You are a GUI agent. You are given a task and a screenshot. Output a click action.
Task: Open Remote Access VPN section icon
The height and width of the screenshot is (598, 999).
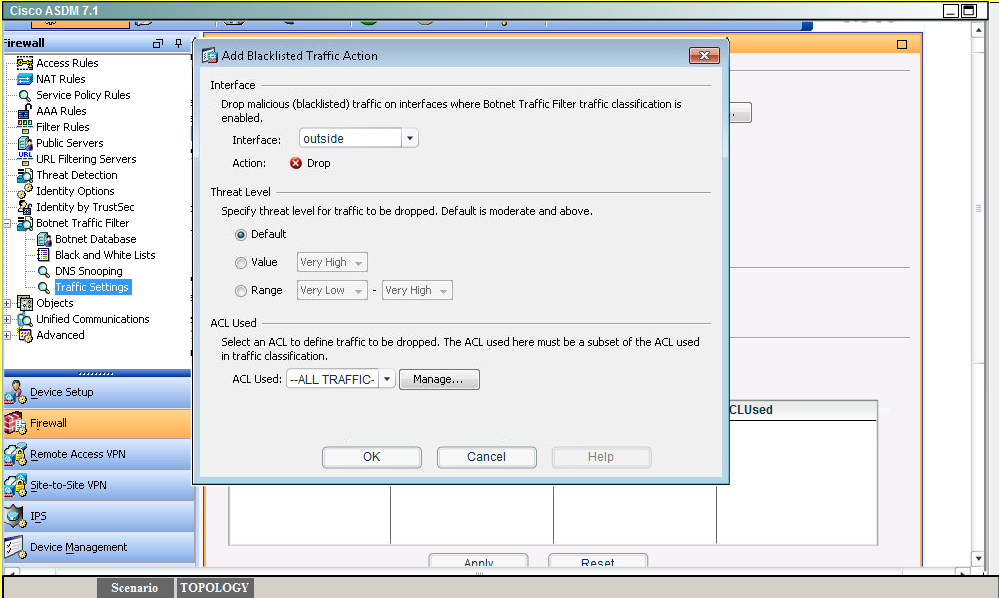tap(15, 454)
